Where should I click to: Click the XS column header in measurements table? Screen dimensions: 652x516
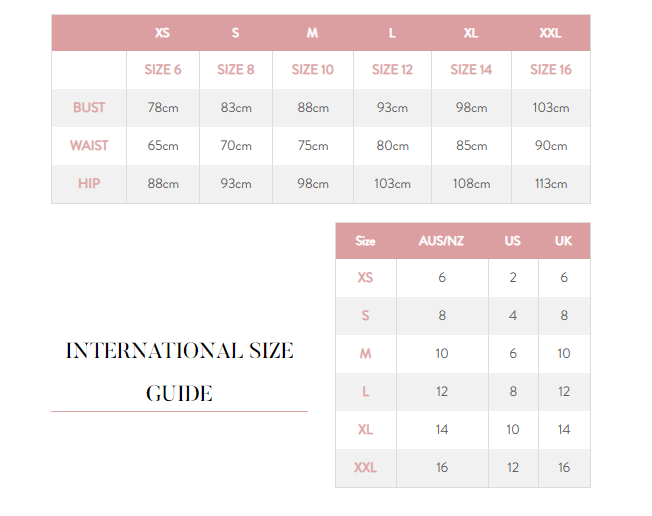[162, 33]
